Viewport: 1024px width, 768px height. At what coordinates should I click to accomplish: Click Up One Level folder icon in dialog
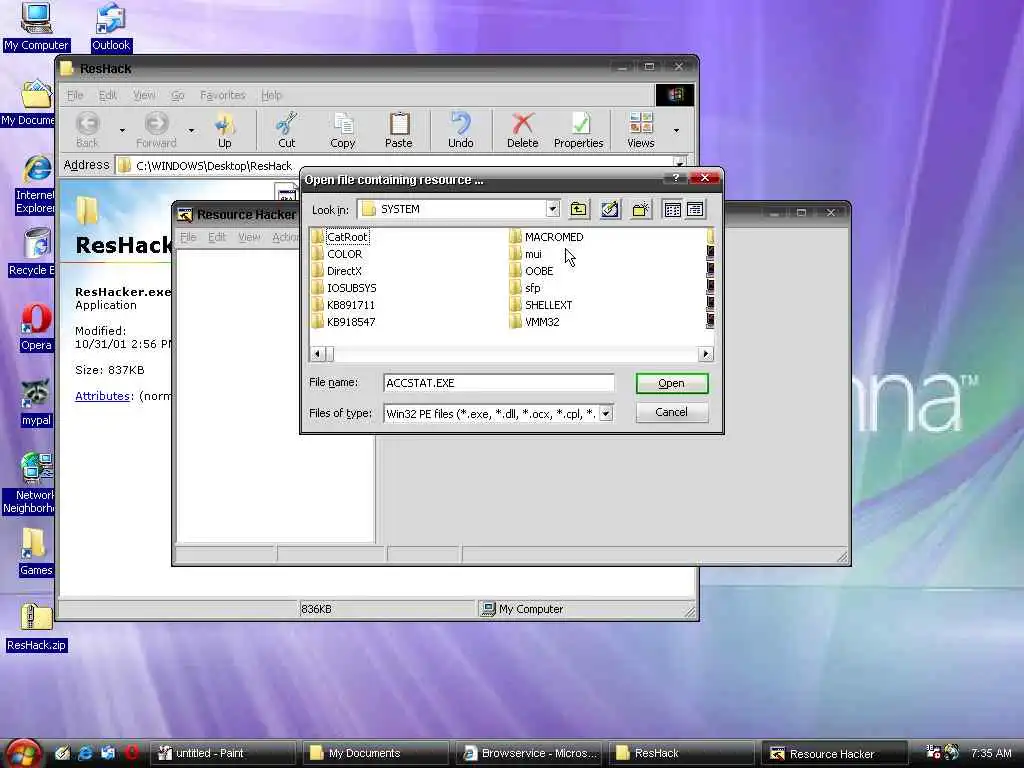point(579,209)
